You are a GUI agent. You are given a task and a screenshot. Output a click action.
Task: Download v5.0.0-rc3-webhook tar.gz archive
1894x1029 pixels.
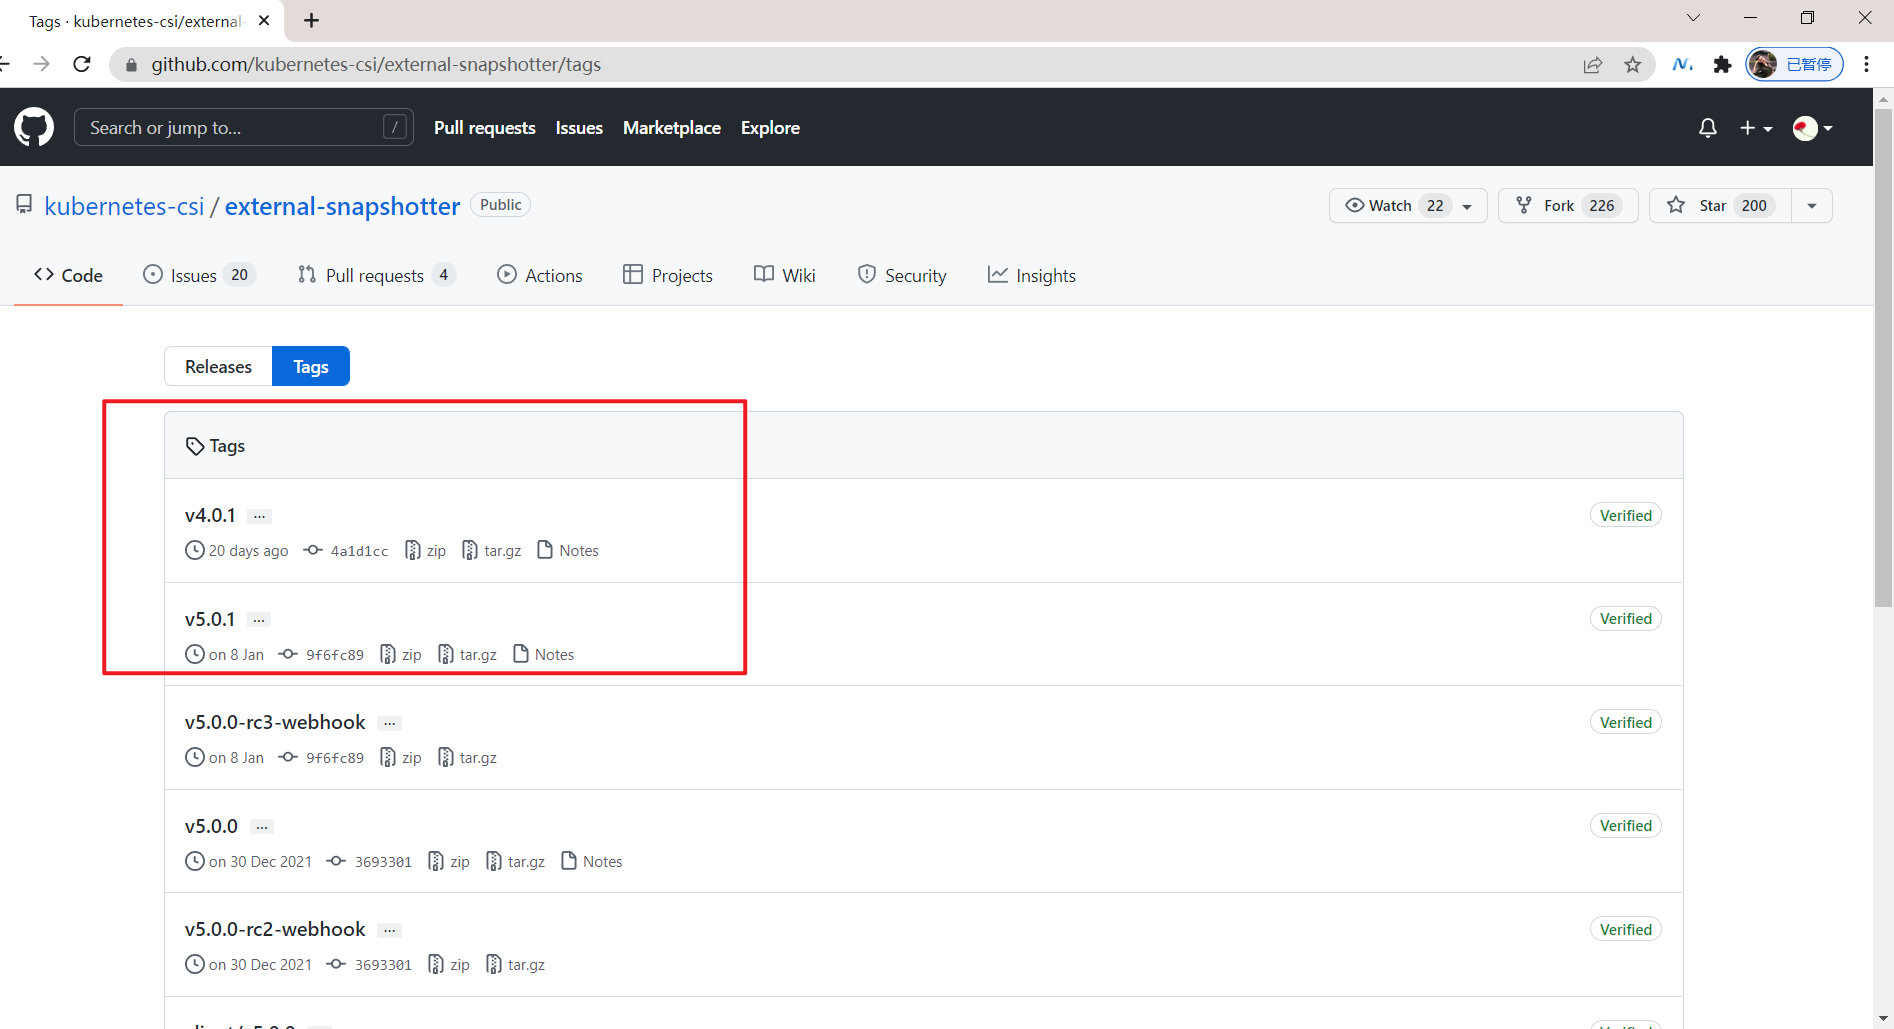pos(468,758)
